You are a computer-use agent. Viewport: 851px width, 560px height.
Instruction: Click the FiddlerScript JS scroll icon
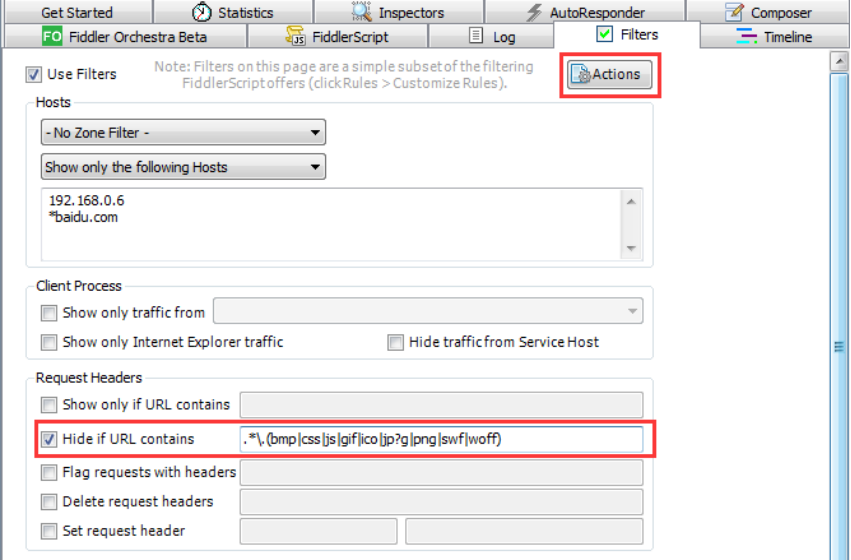pos(295,36)
